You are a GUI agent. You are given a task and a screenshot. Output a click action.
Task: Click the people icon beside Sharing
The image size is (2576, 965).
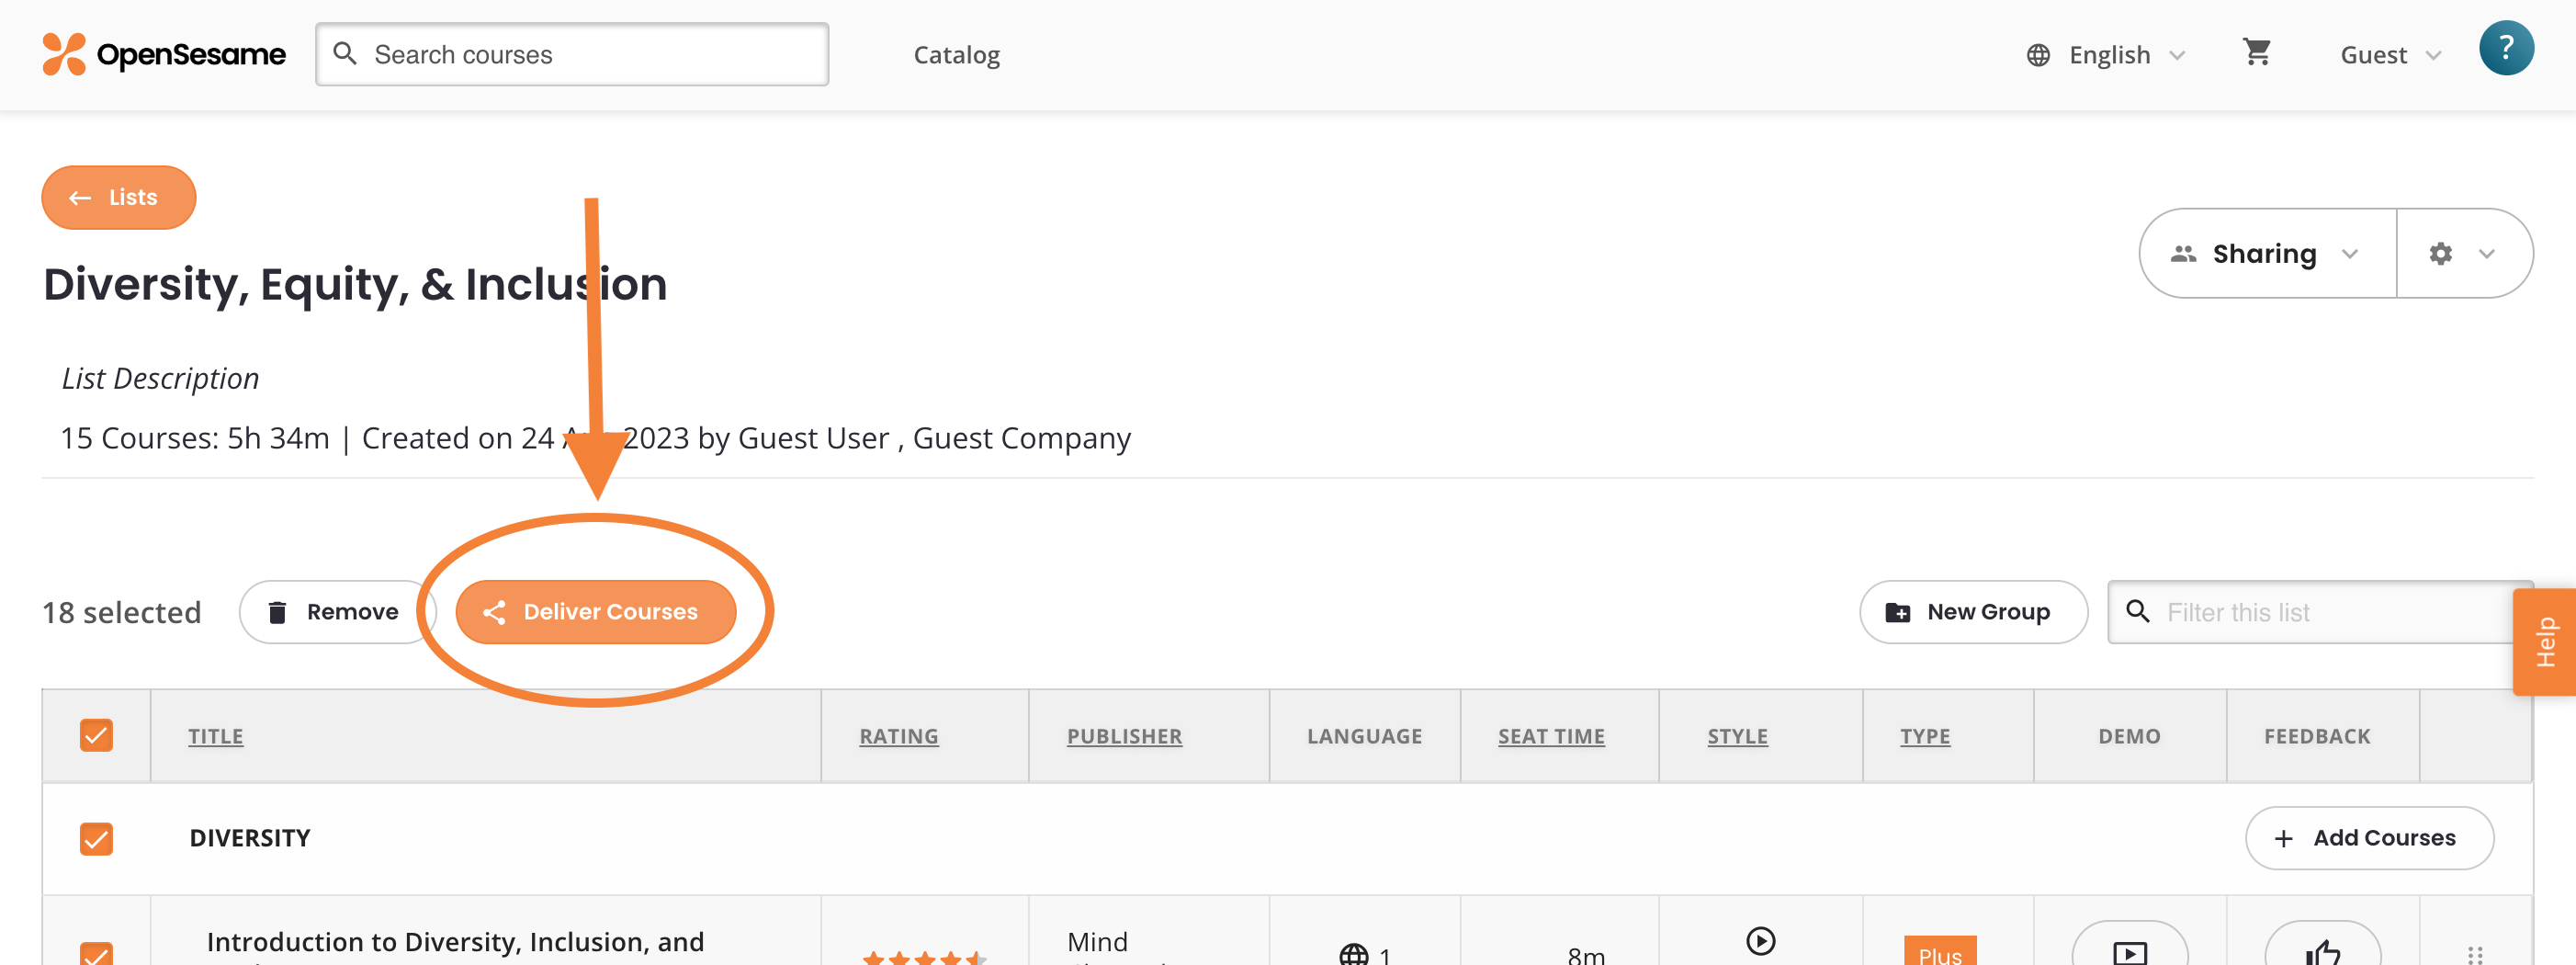[x=2183, y=254]
